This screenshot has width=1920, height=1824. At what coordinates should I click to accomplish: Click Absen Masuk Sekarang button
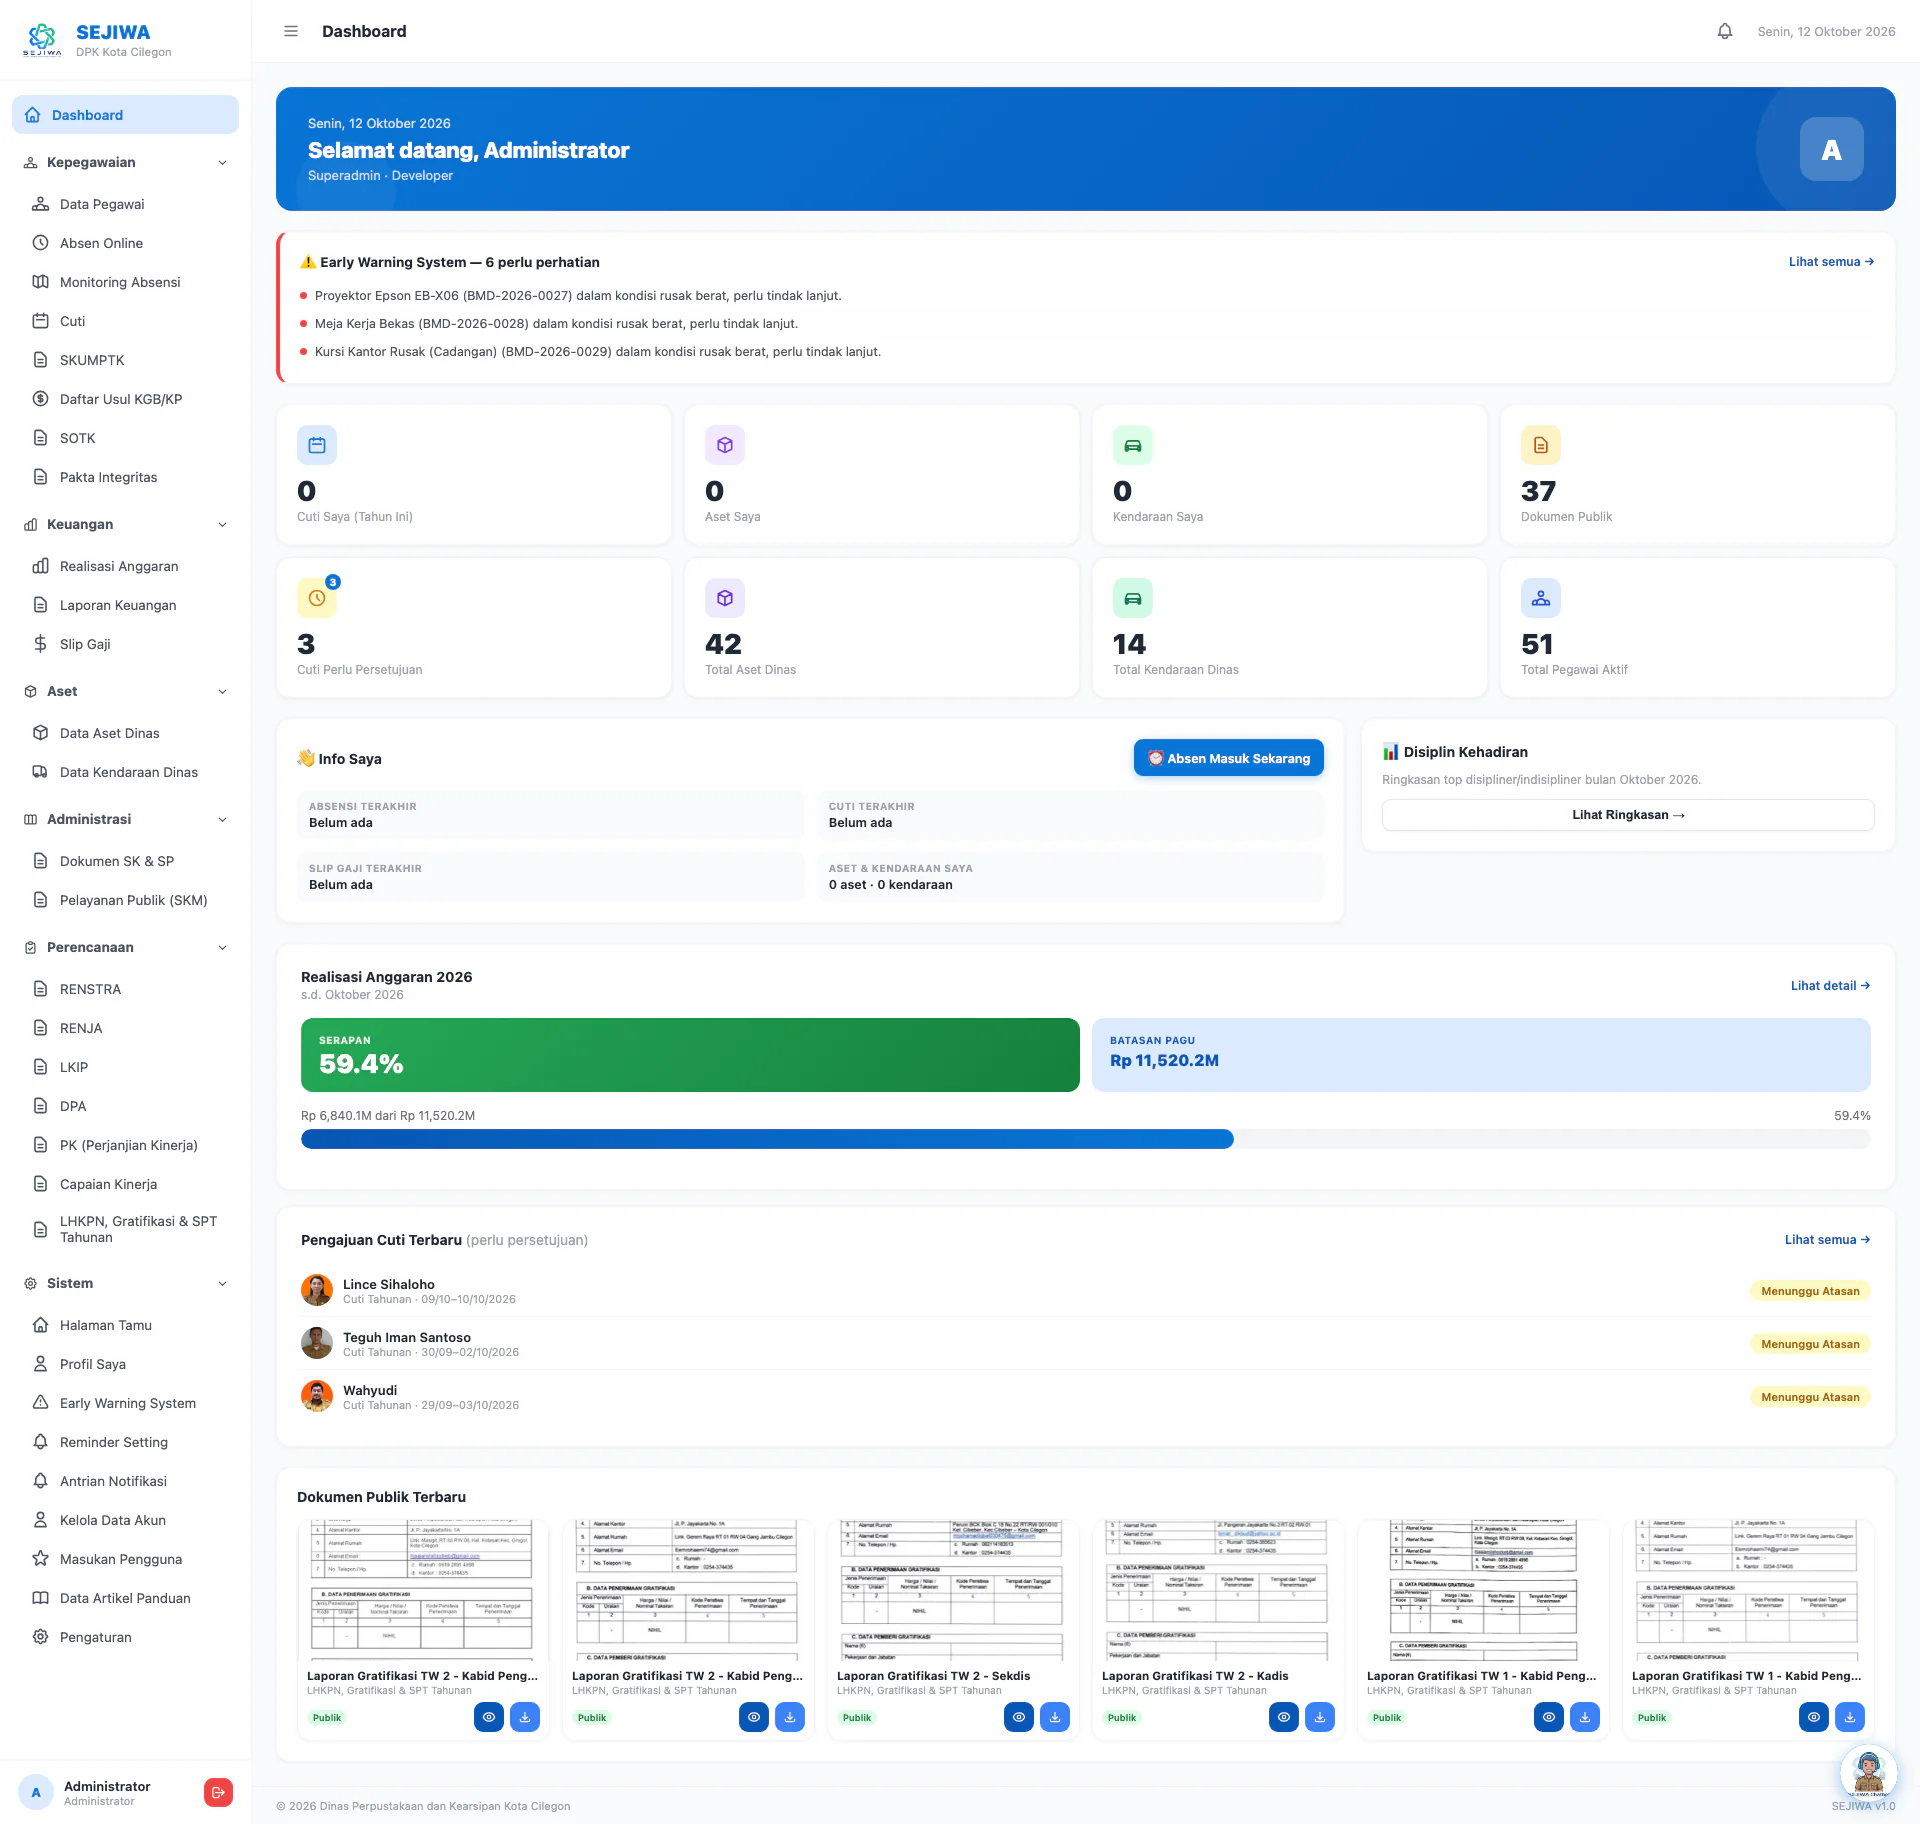(1228, 758)
